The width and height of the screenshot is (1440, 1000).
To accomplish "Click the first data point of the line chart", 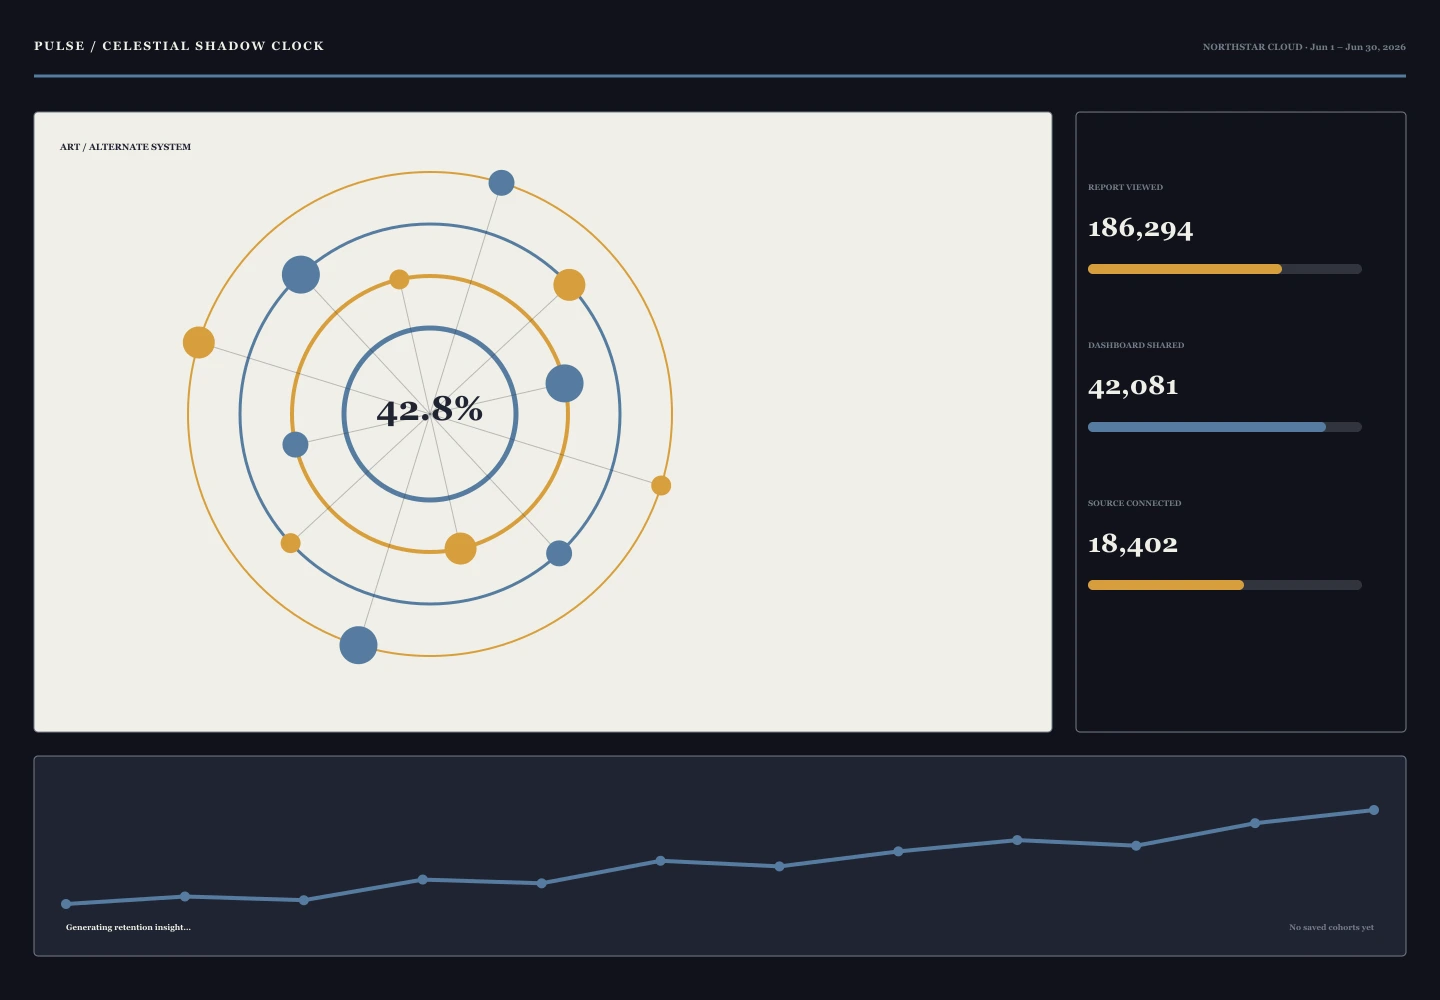I will 66,904.
